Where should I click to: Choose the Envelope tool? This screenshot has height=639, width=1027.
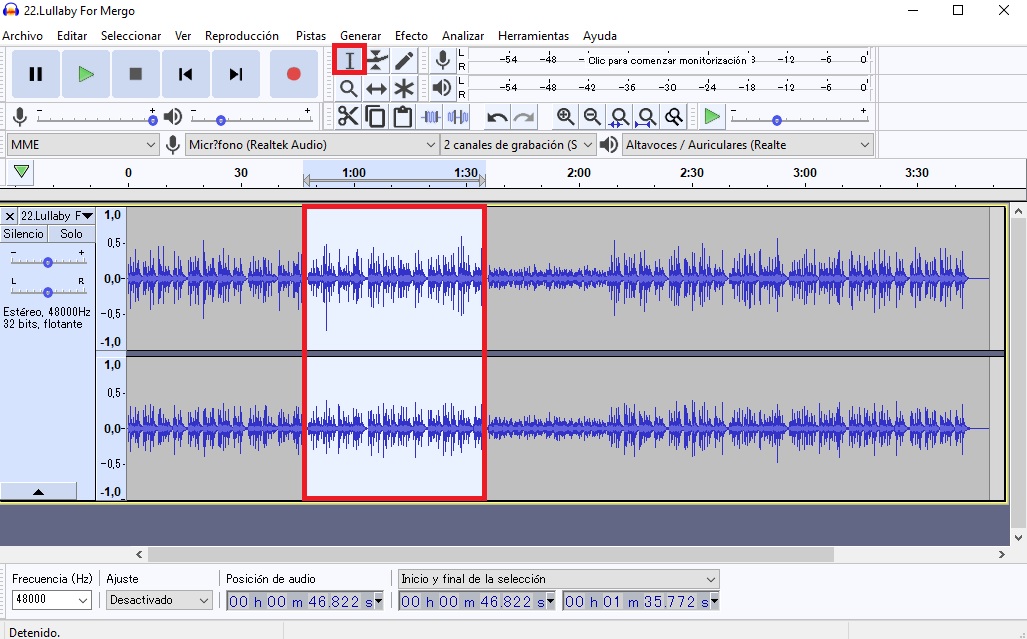click(x=377, y=60)
